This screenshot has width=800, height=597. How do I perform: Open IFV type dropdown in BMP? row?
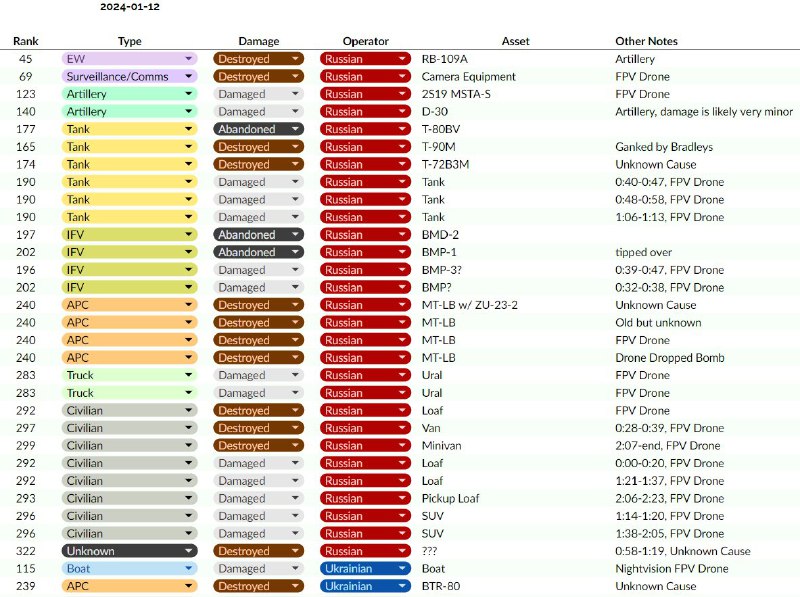129,287
